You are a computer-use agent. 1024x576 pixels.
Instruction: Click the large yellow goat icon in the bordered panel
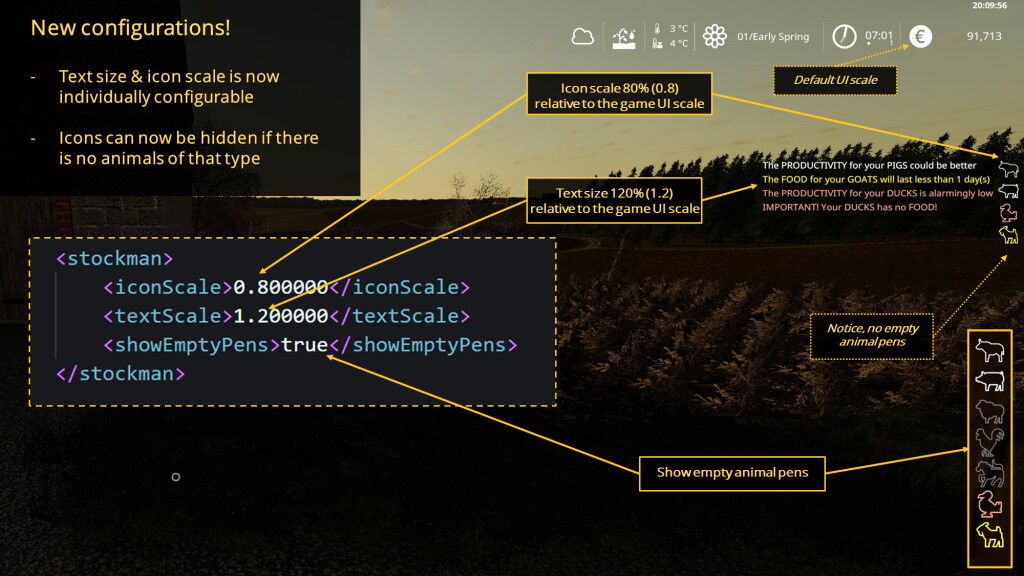point(990,535)
